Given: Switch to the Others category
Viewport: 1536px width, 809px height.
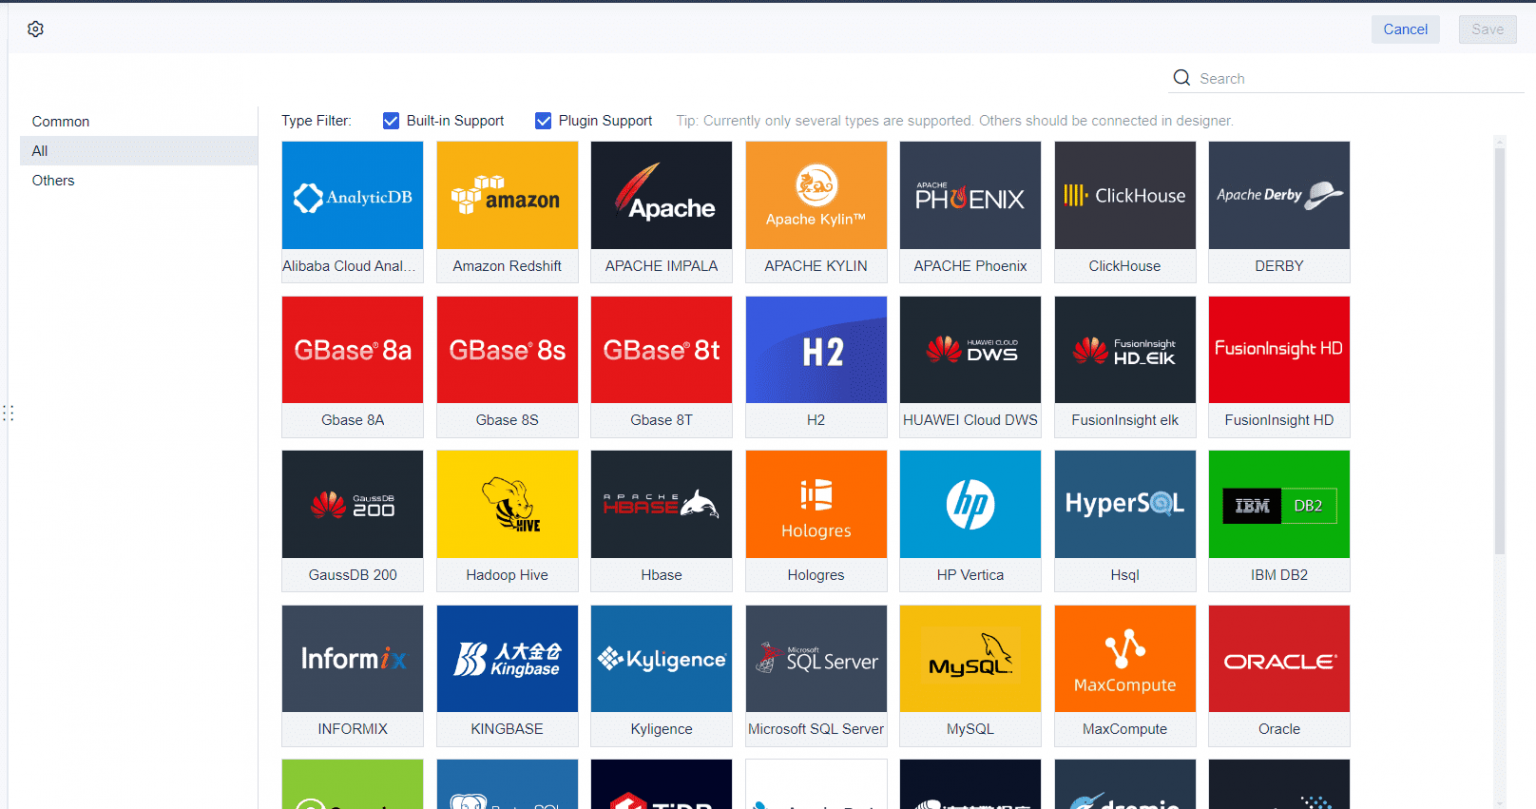Looking at the screenshot, I should (x=53, y=180).
